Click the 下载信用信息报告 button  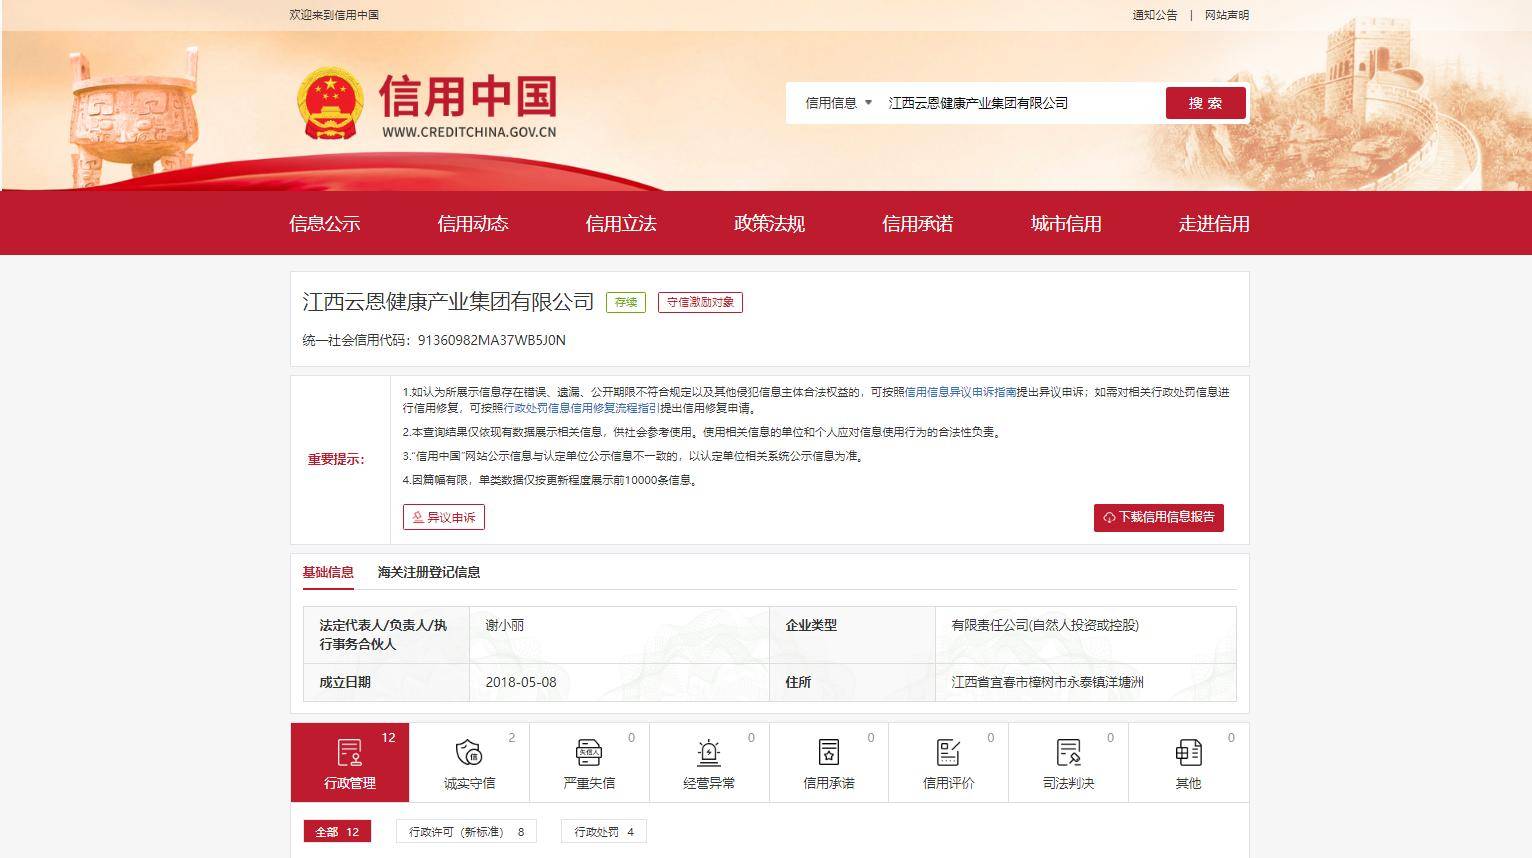pos(1158,517)
